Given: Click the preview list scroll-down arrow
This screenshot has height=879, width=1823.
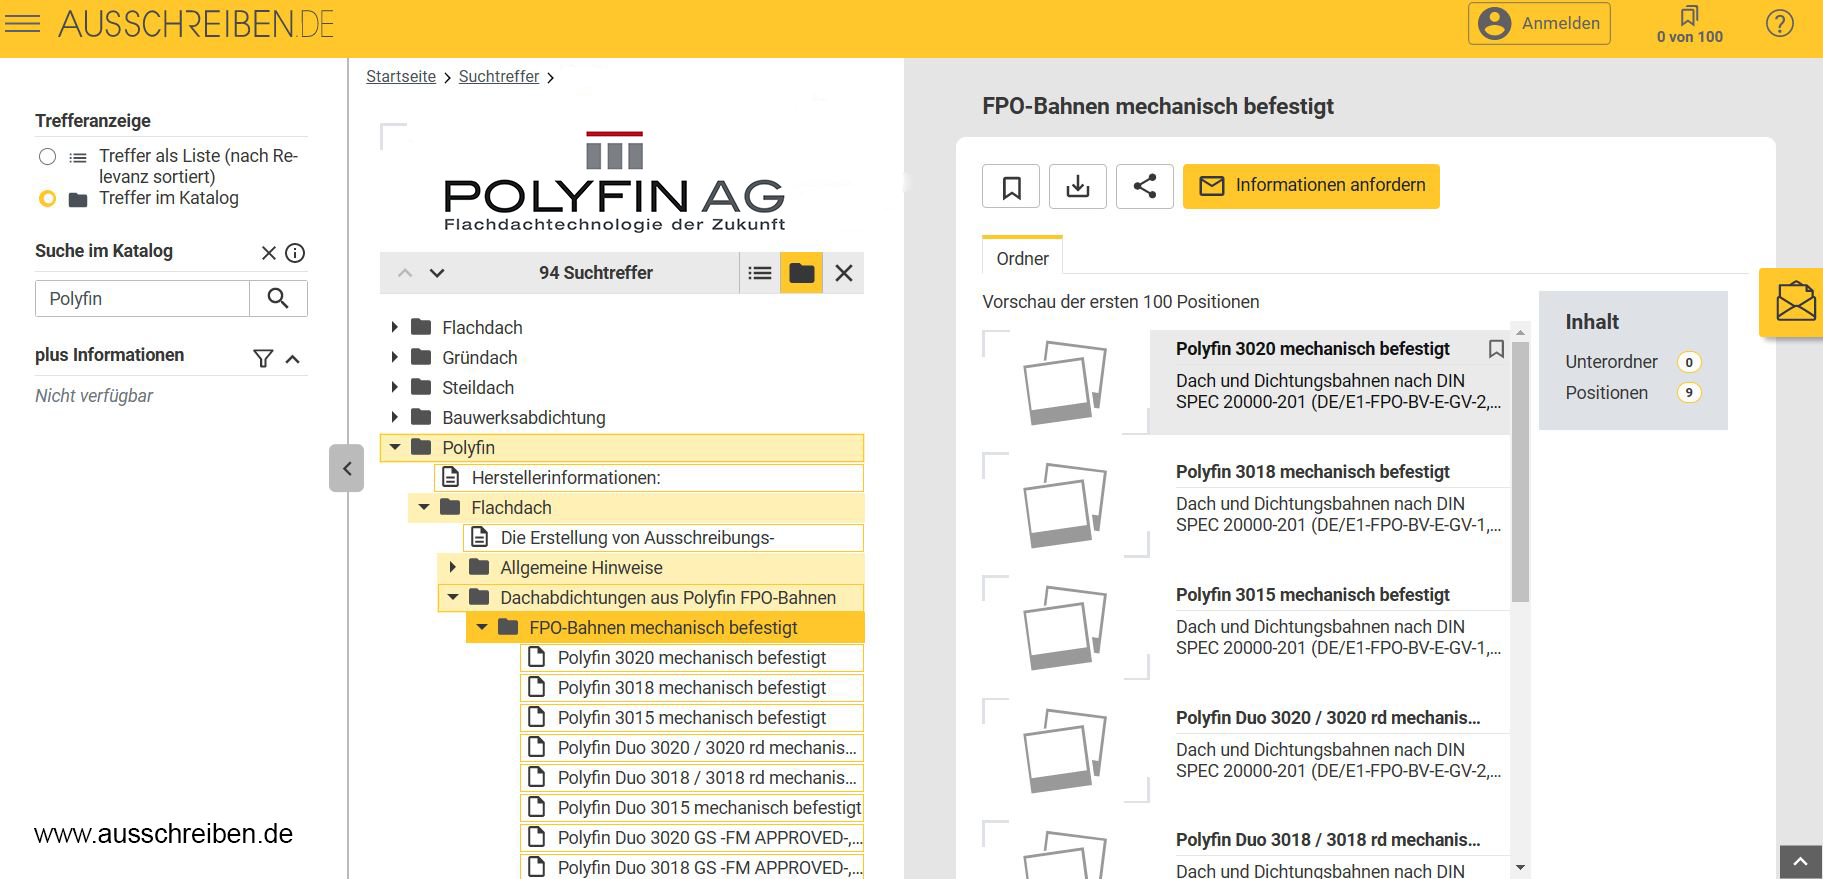Looking at the screenshot, I should (x=1520, y=868).
